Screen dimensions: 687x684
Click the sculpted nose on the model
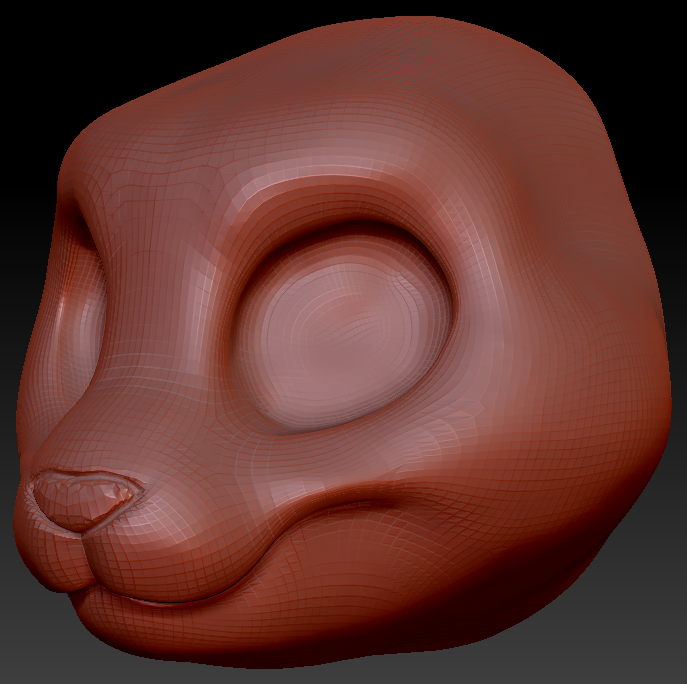click(x=88, y=501)
